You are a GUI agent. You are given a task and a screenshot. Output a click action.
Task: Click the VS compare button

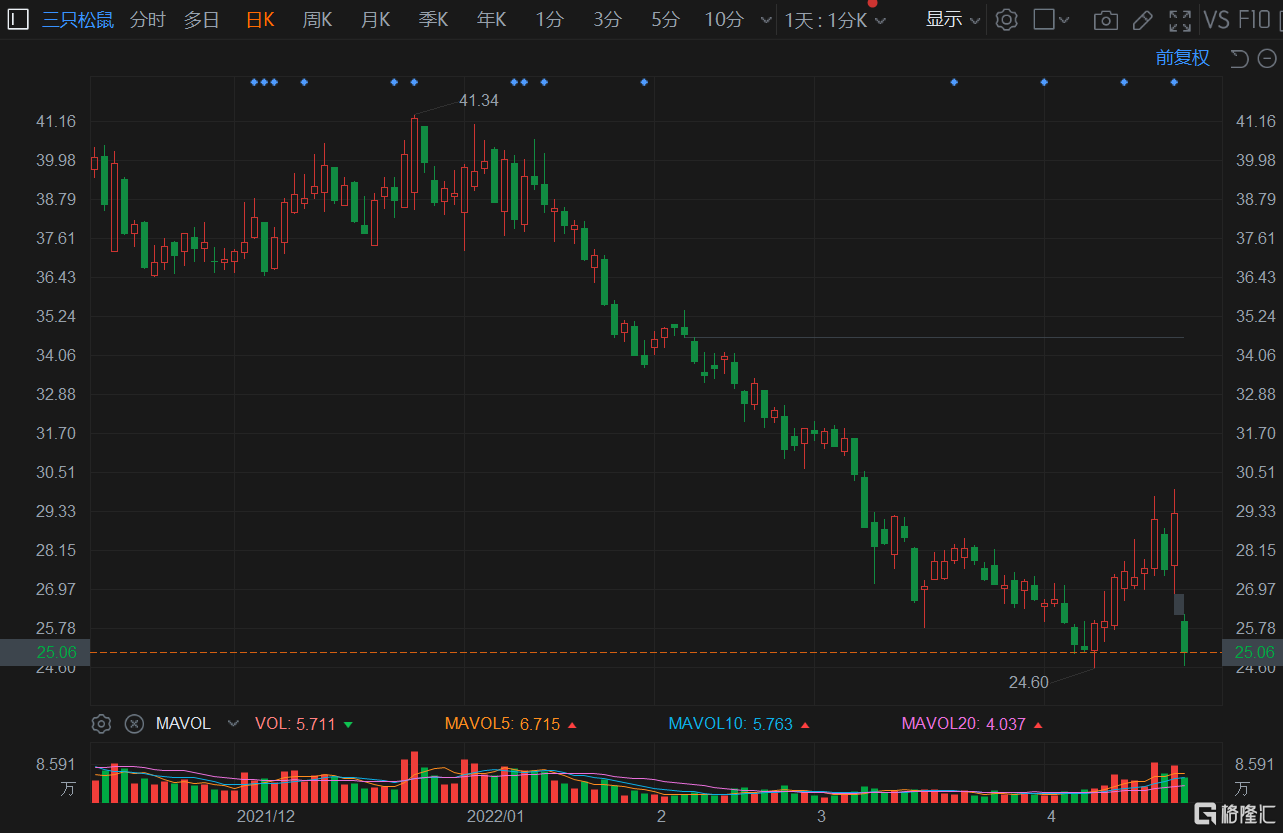(1217, 19)
